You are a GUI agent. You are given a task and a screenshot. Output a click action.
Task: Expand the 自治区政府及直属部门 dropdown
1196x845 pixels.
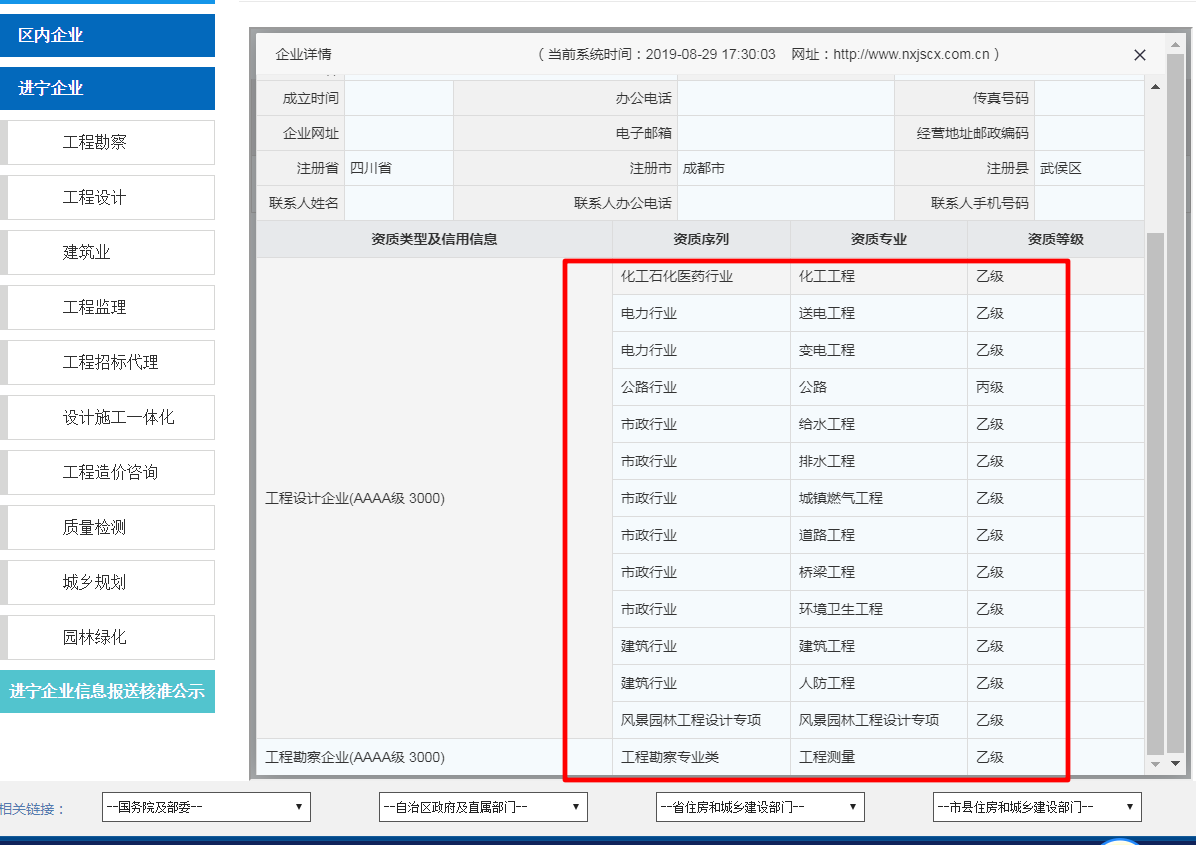pos(483,807)
